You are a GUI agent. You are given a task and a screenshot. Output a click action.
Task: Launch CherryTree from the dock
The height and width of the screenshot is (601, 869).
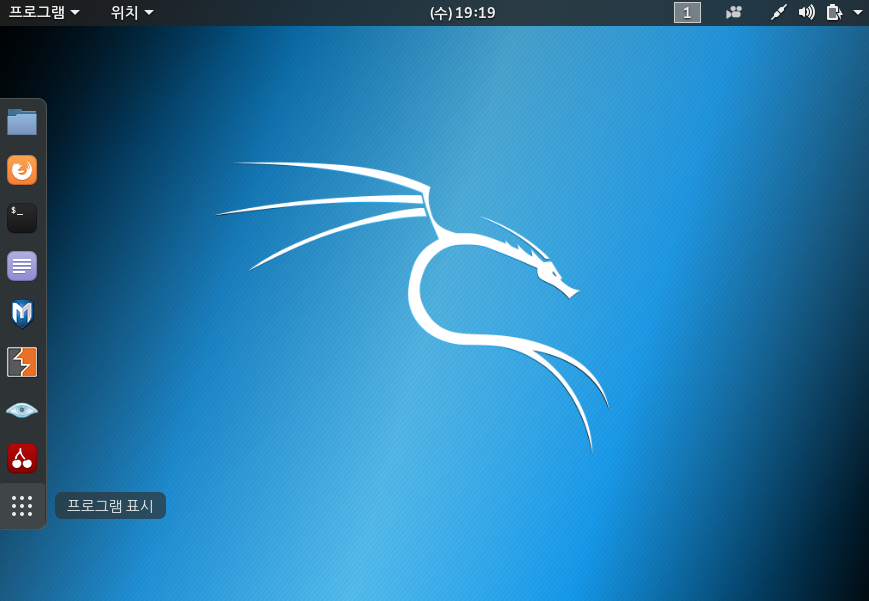pyautogui.click(x=22, y=458)
